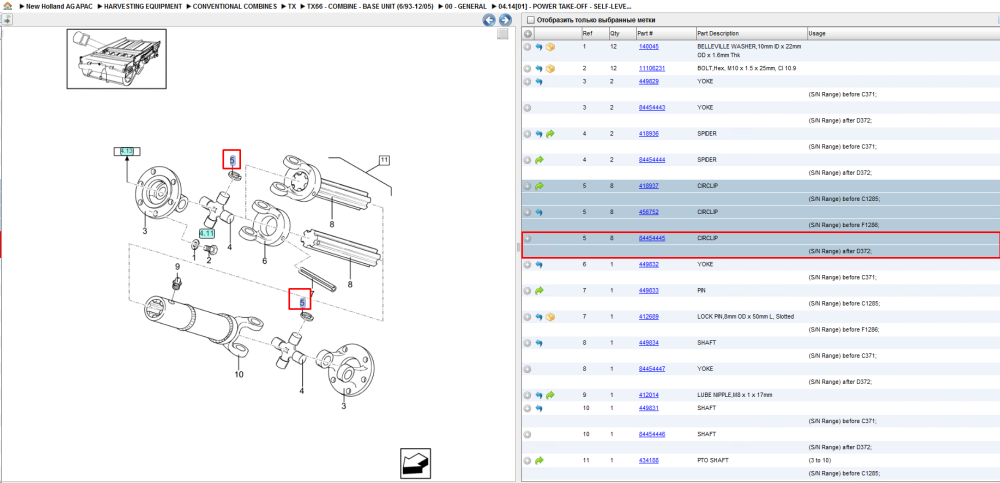Click the large back arrow icon below diagram

(416, 463)
